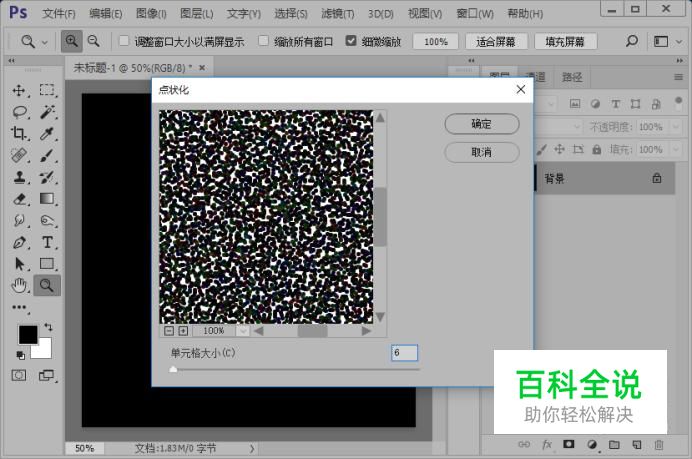Open the 滤镜(T) menu
Screen dimensions: 692x459
pyautogui.click(x=338, y=14)
